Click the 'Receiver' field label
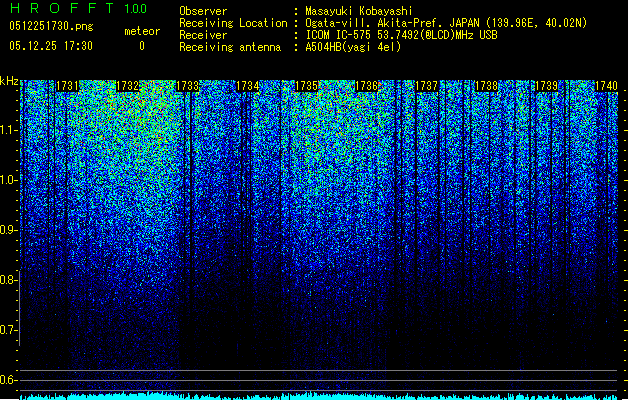Viewport: 629px width, 400px height. click(x=203, y=35)
